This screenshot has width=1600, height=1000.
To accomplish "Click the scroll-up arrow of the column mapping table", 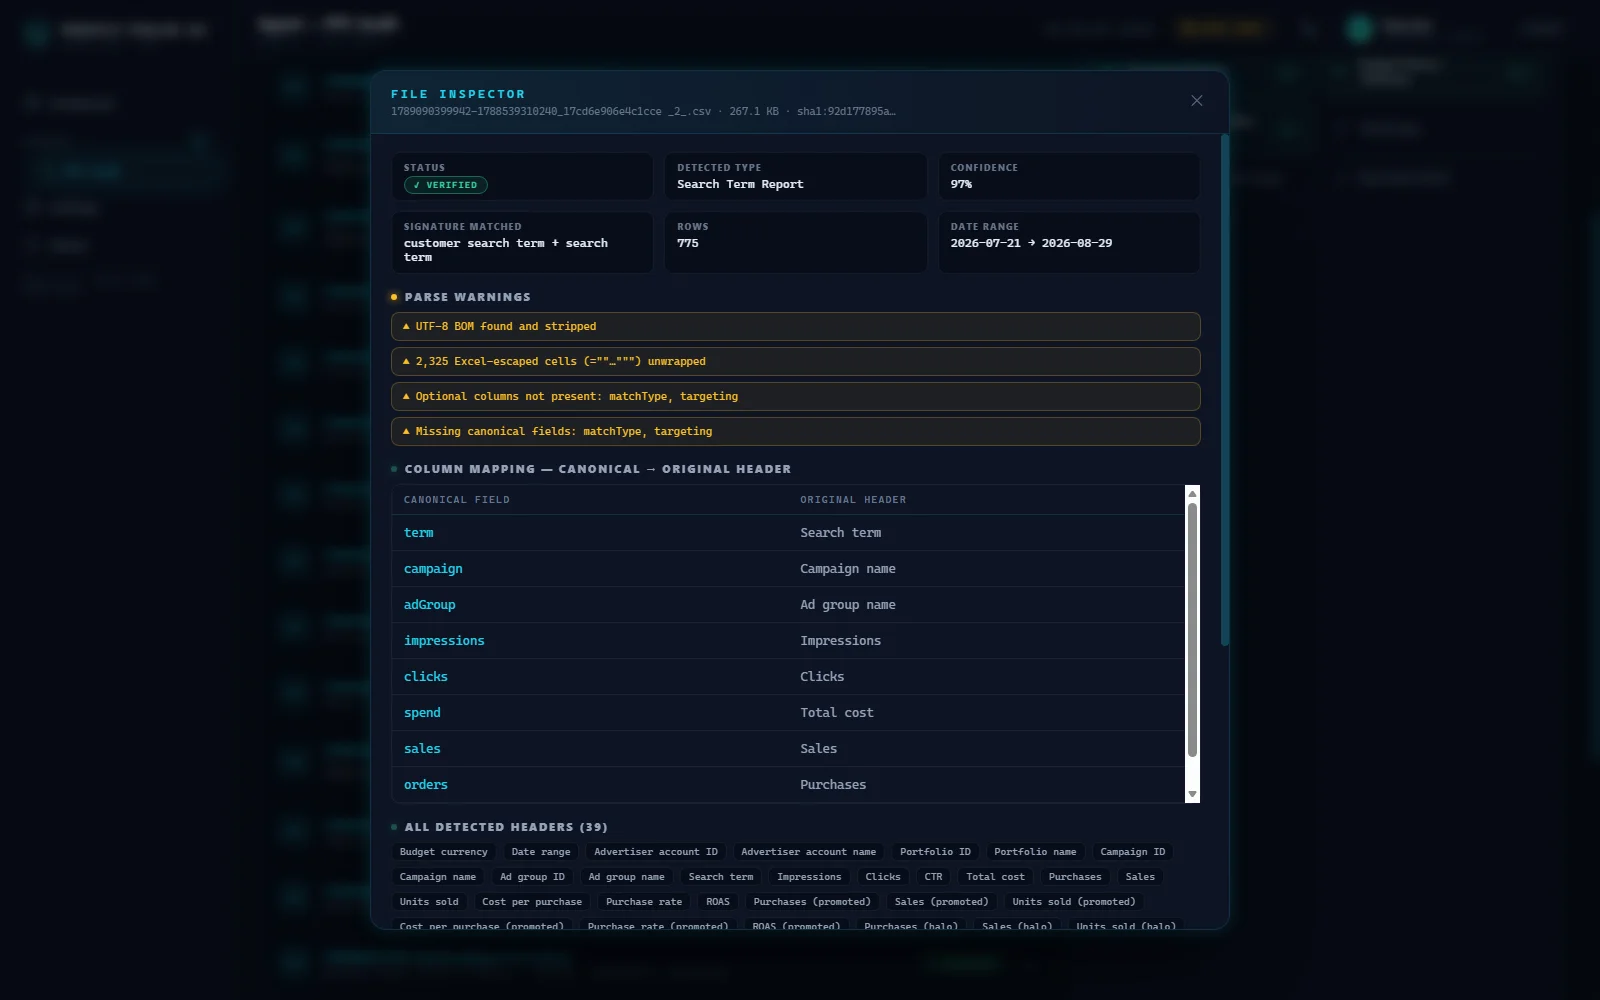I will click(1192, 494).
